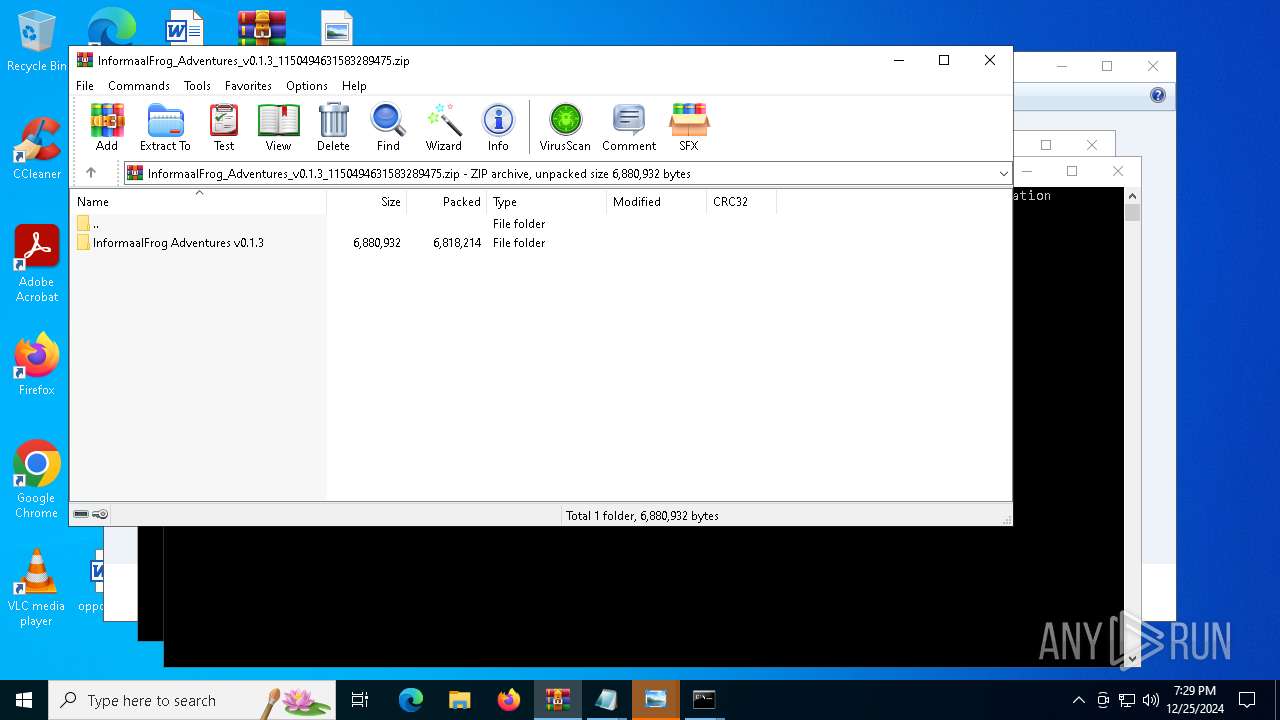Open Firefox from the taskbar
This screenshot has width=1280, height=720.
click(508, 700)
